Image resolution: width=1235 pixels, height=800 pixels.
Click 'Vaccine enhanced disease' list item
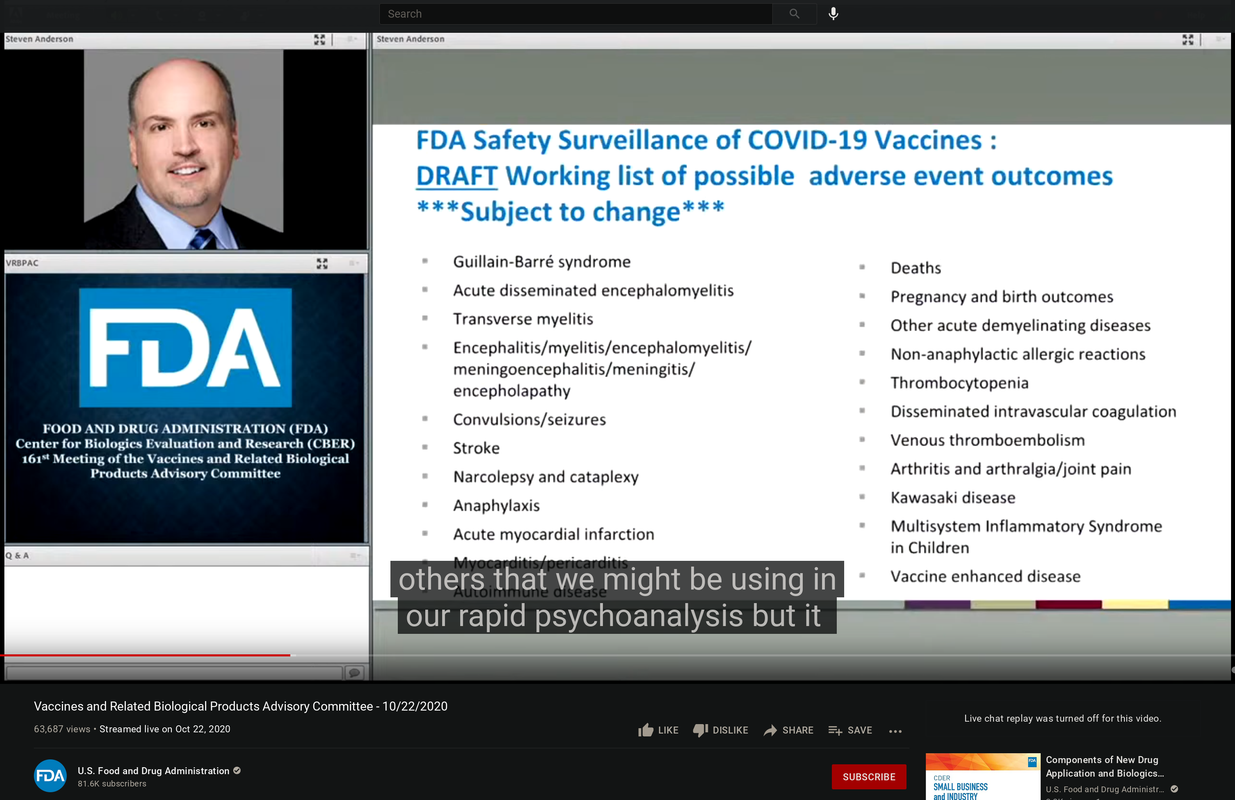tap(986, 577)
